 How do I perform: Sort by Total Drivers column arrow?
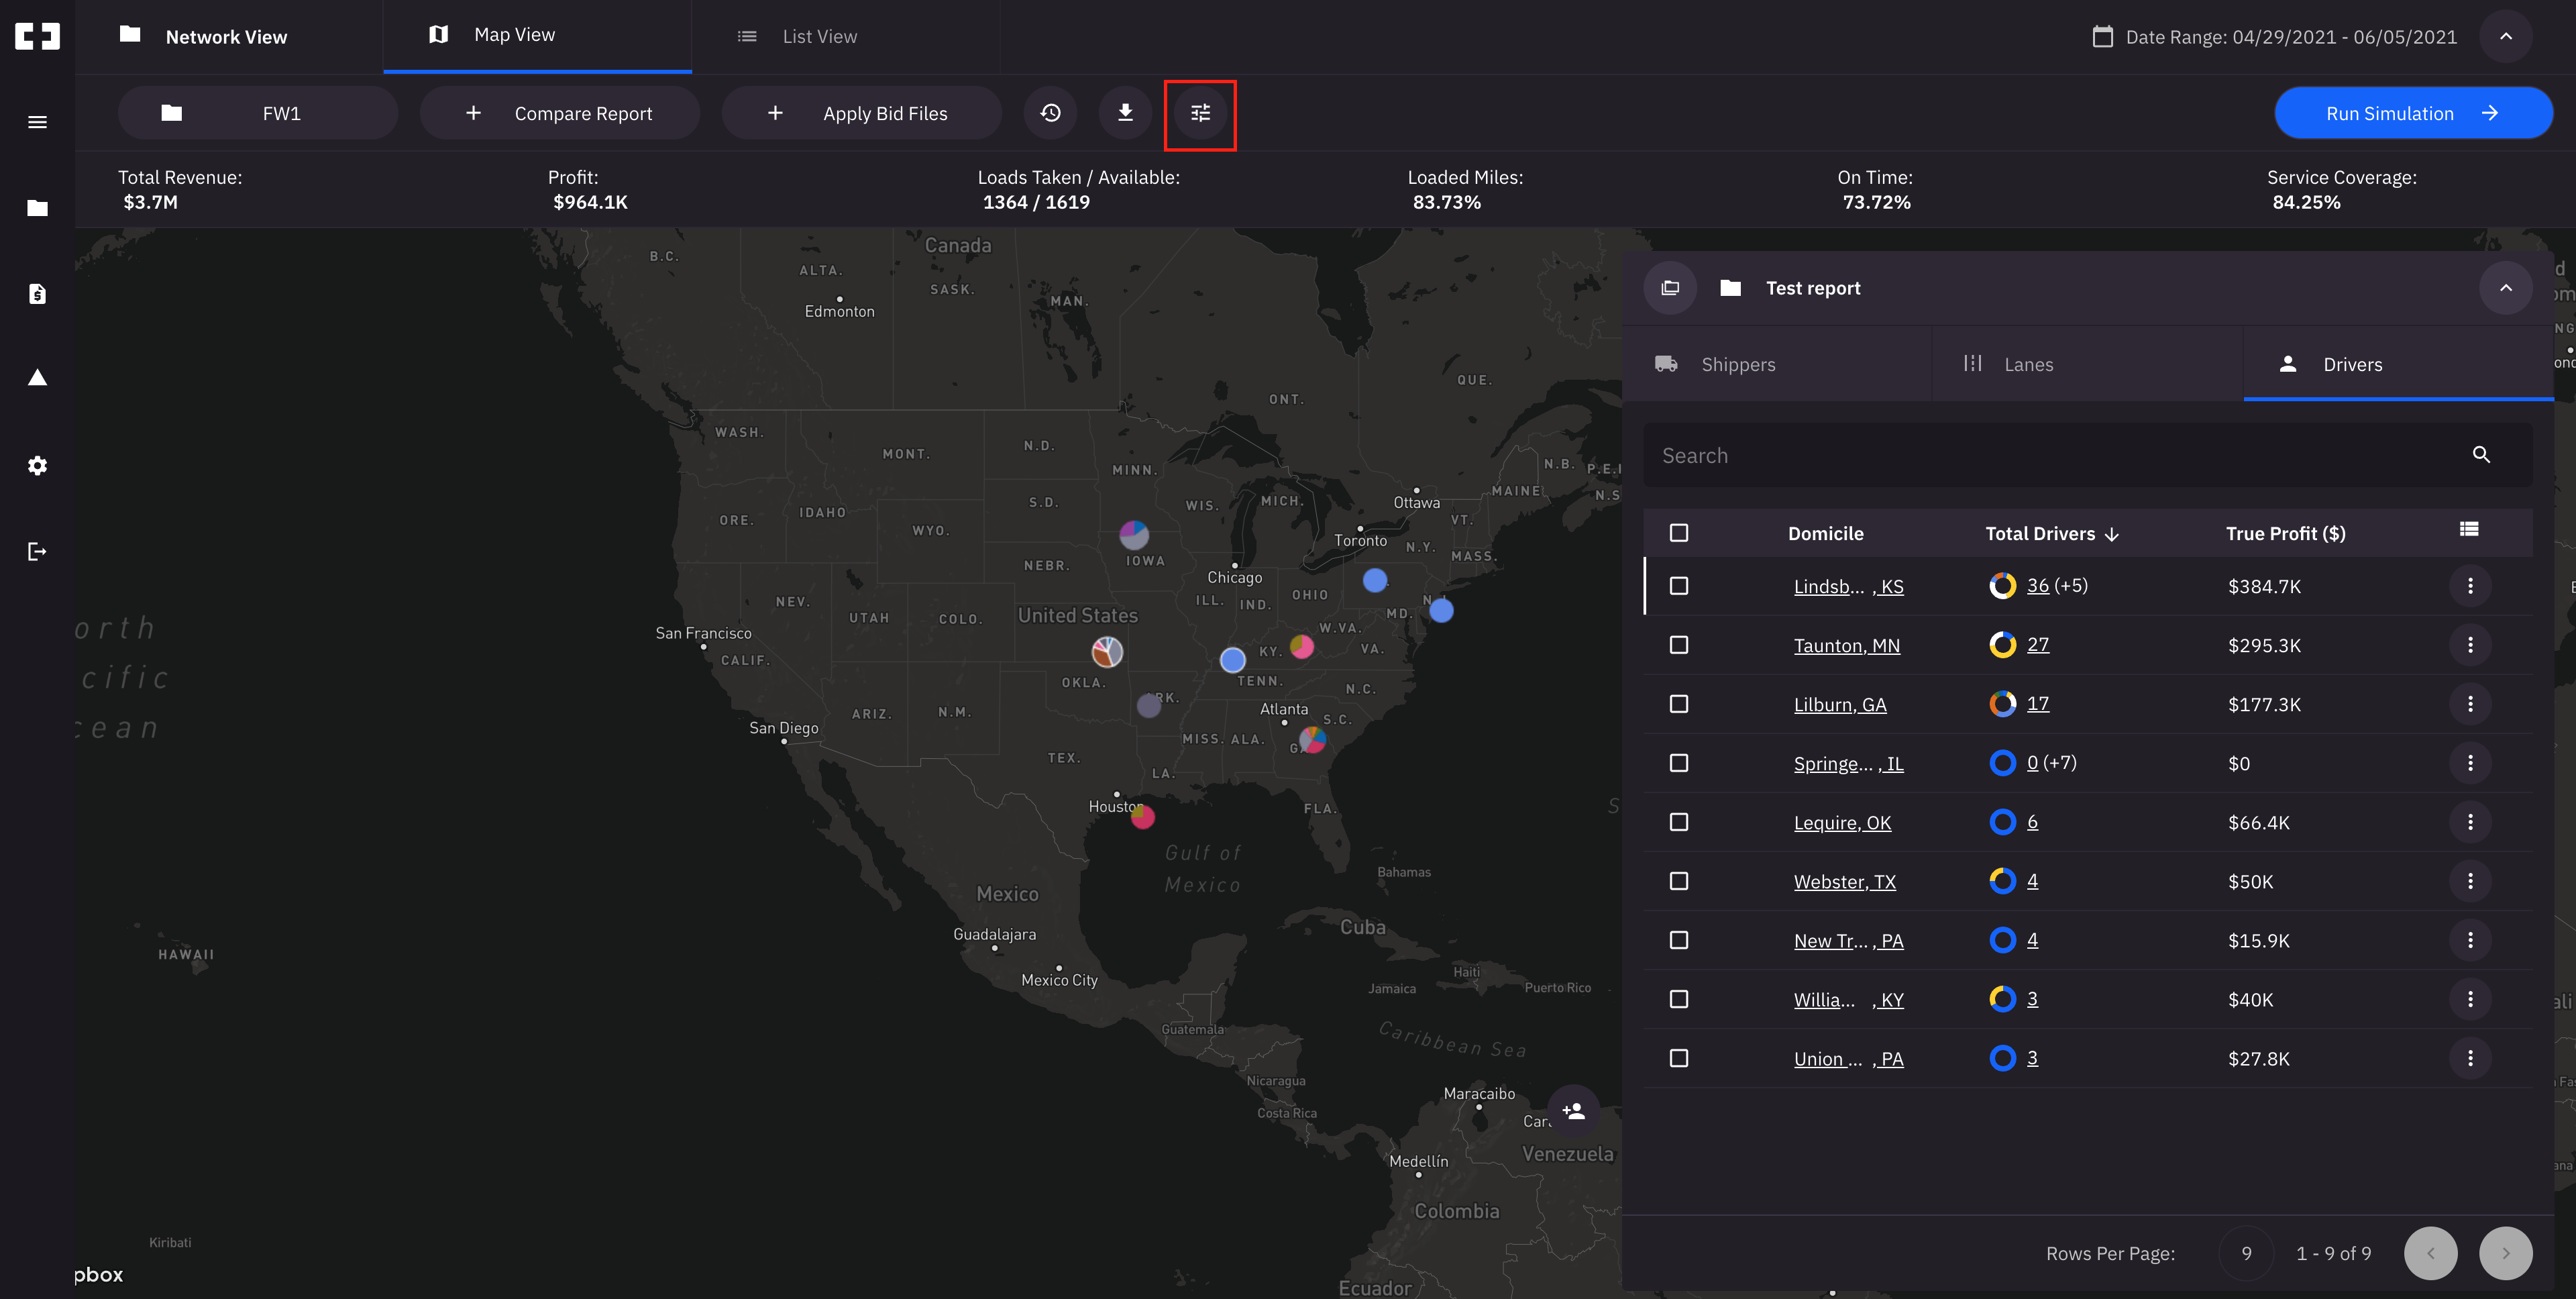[x=2112, y=534]
